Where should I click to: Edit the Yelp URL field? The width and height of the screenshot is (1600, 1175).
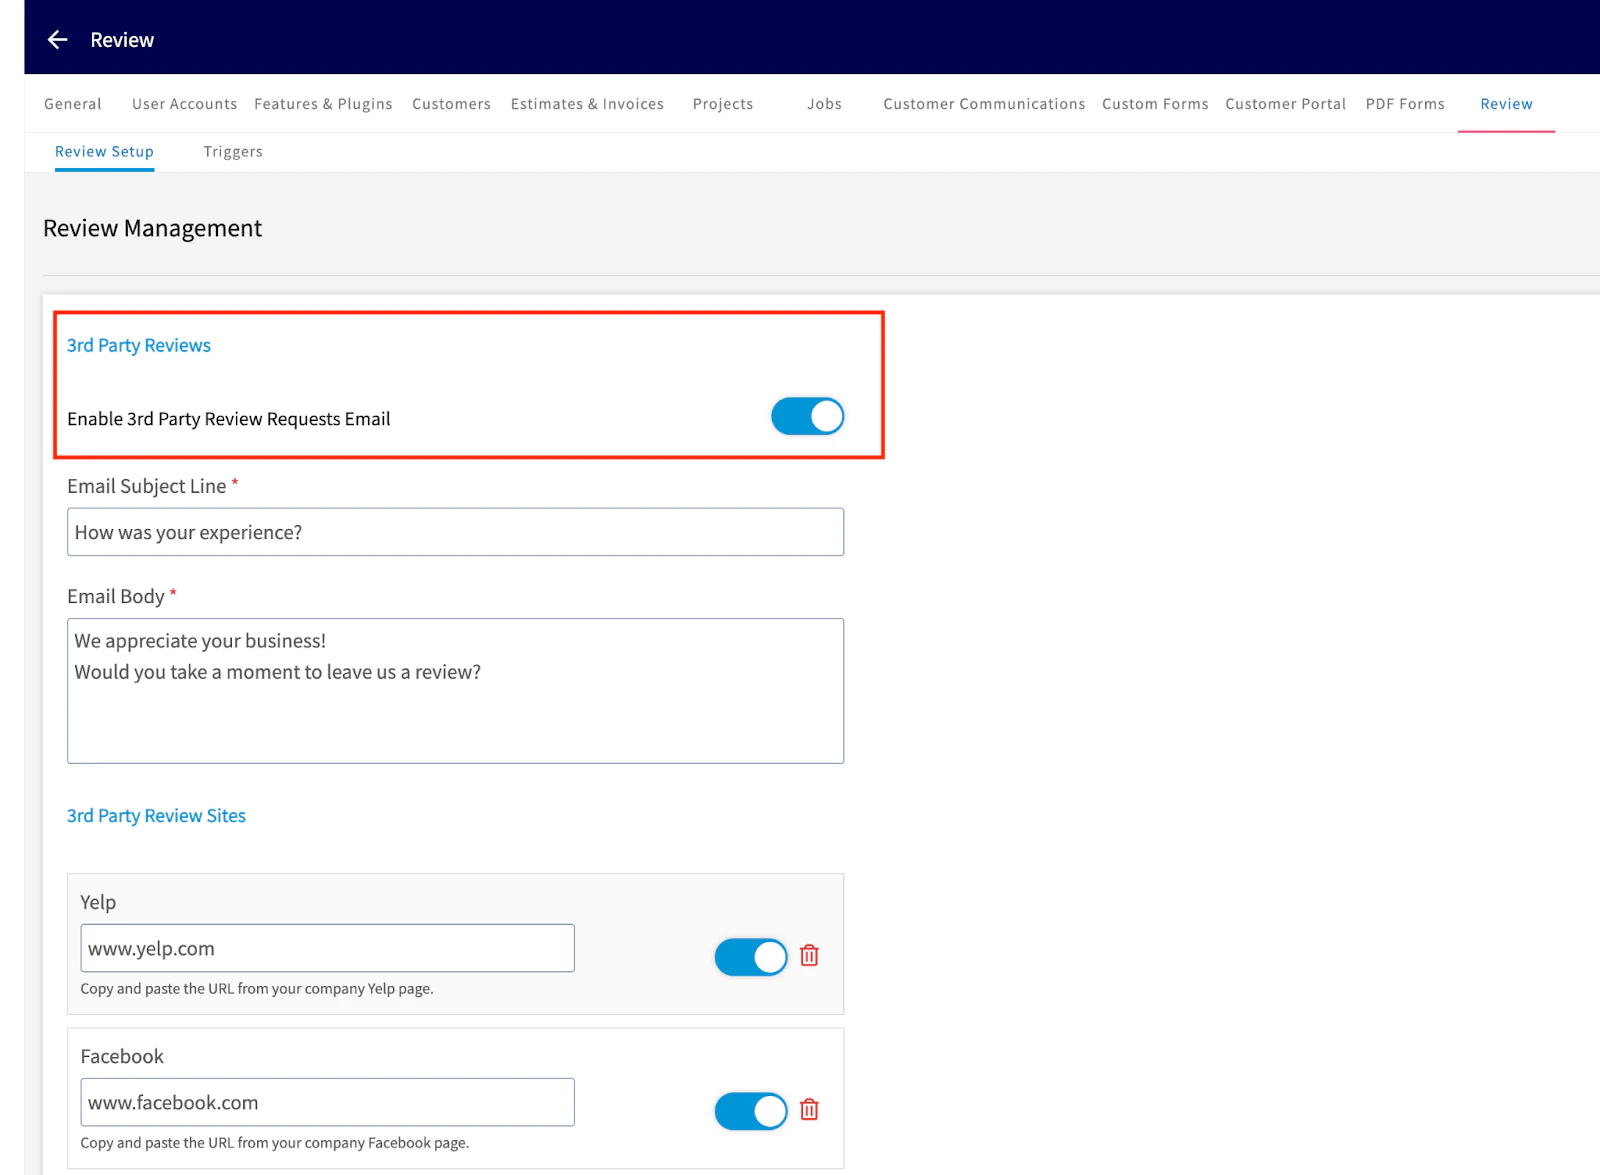click(327, 948)
